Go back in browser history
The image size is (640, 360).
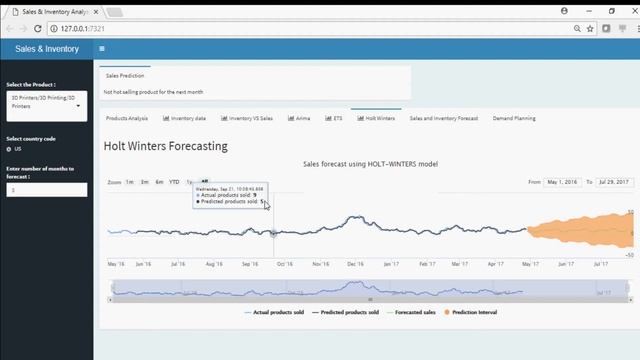(x=10, y=29)
